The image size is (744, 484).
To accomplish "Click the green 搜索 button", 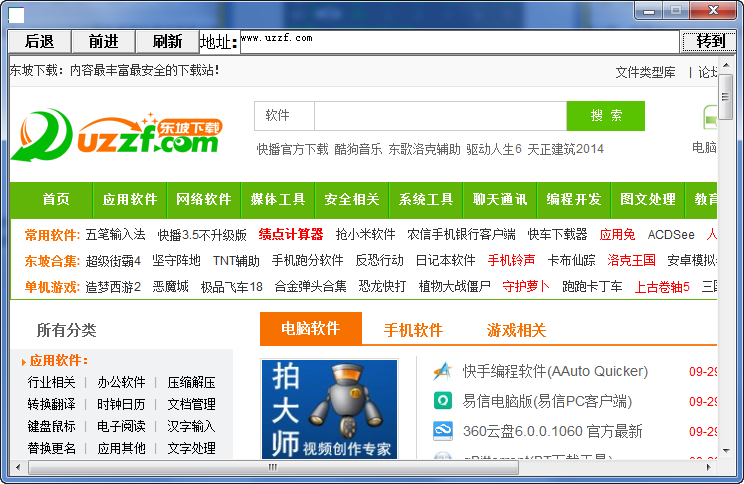I will [x=606, y=116].
